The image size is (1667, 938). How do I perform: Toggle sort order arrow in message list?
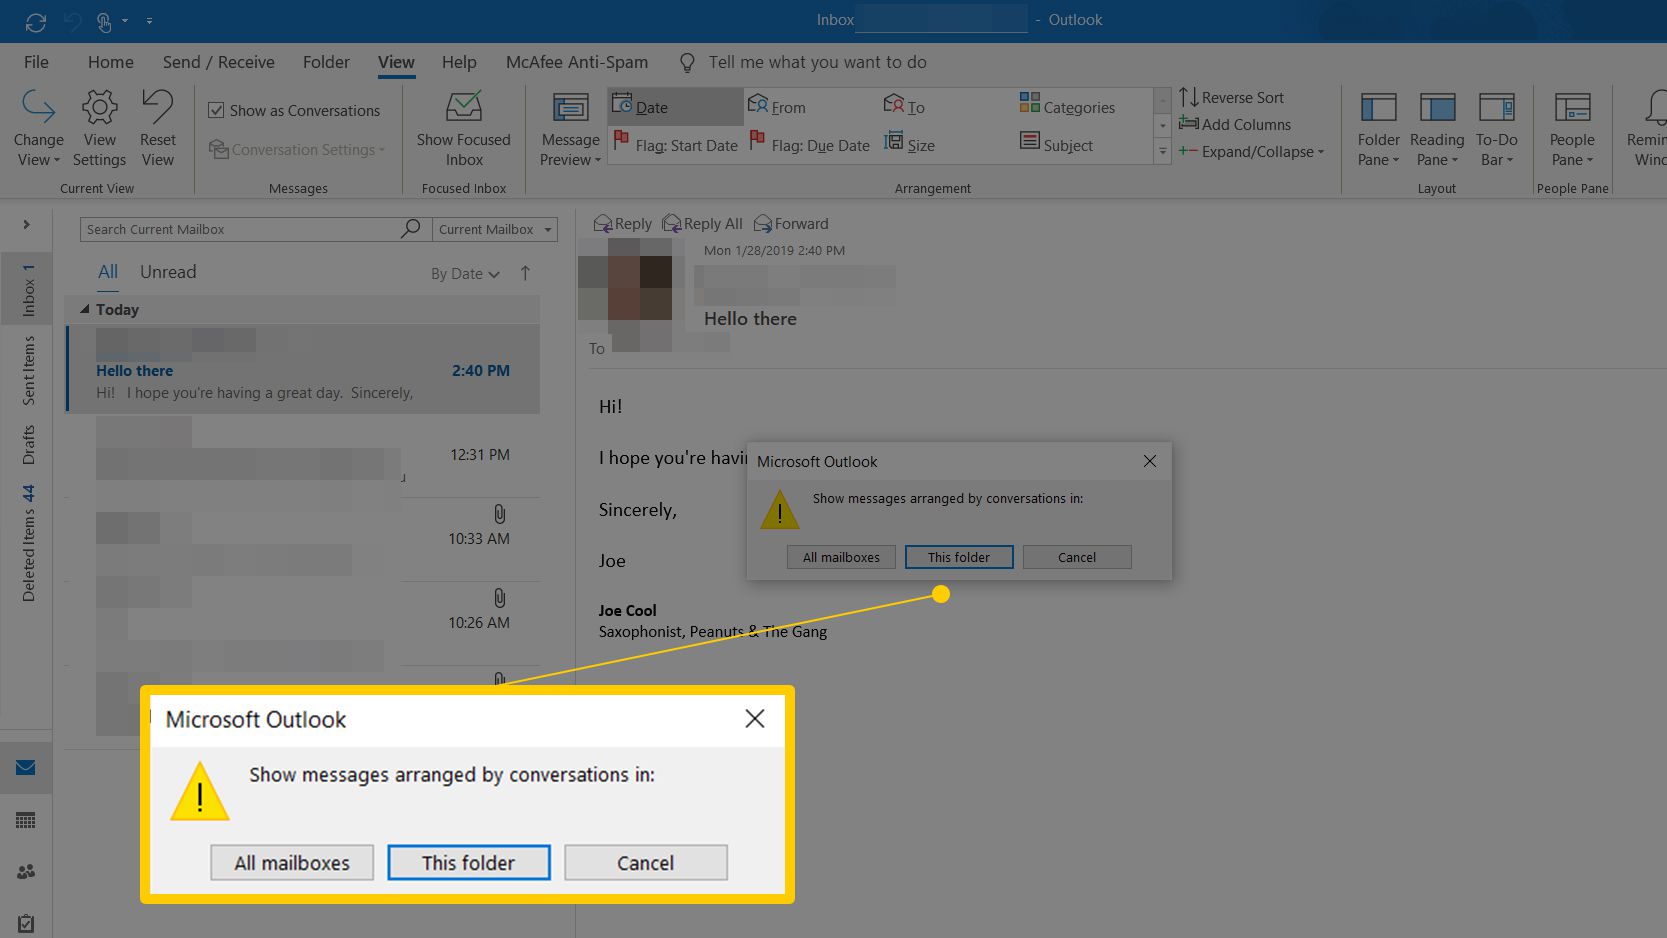coord(525,273)
